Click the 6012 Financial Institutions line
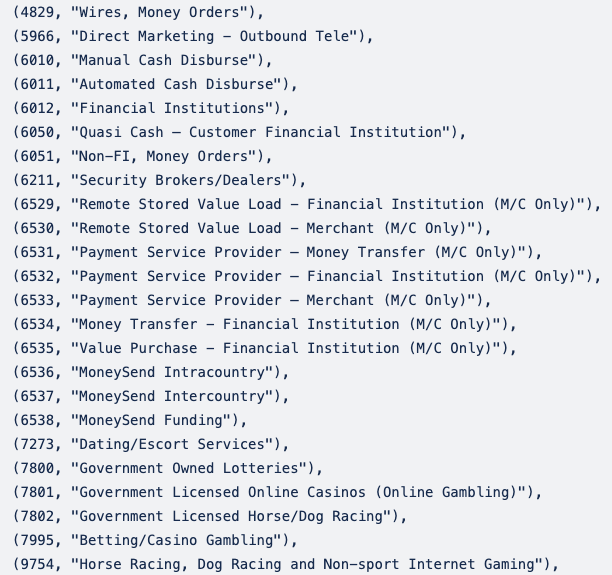612x575 pixels. pyautogui.click(x=151, y=108)
